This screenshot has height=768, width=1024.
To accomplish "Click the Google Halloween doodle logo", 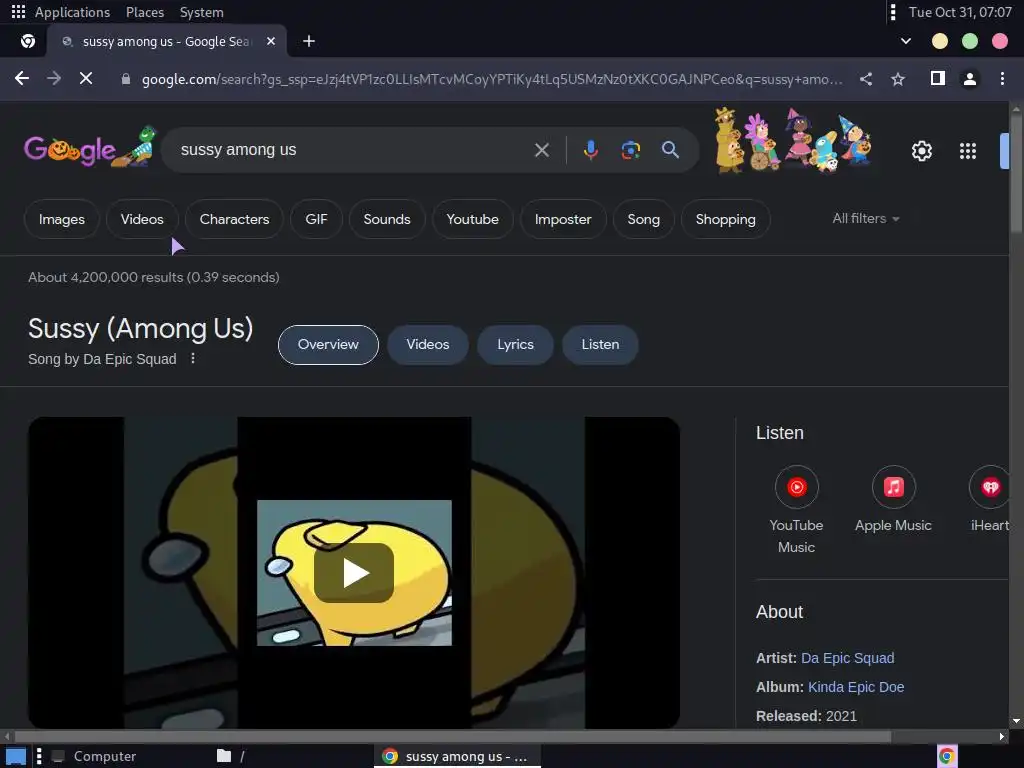I will pos(90,148).
